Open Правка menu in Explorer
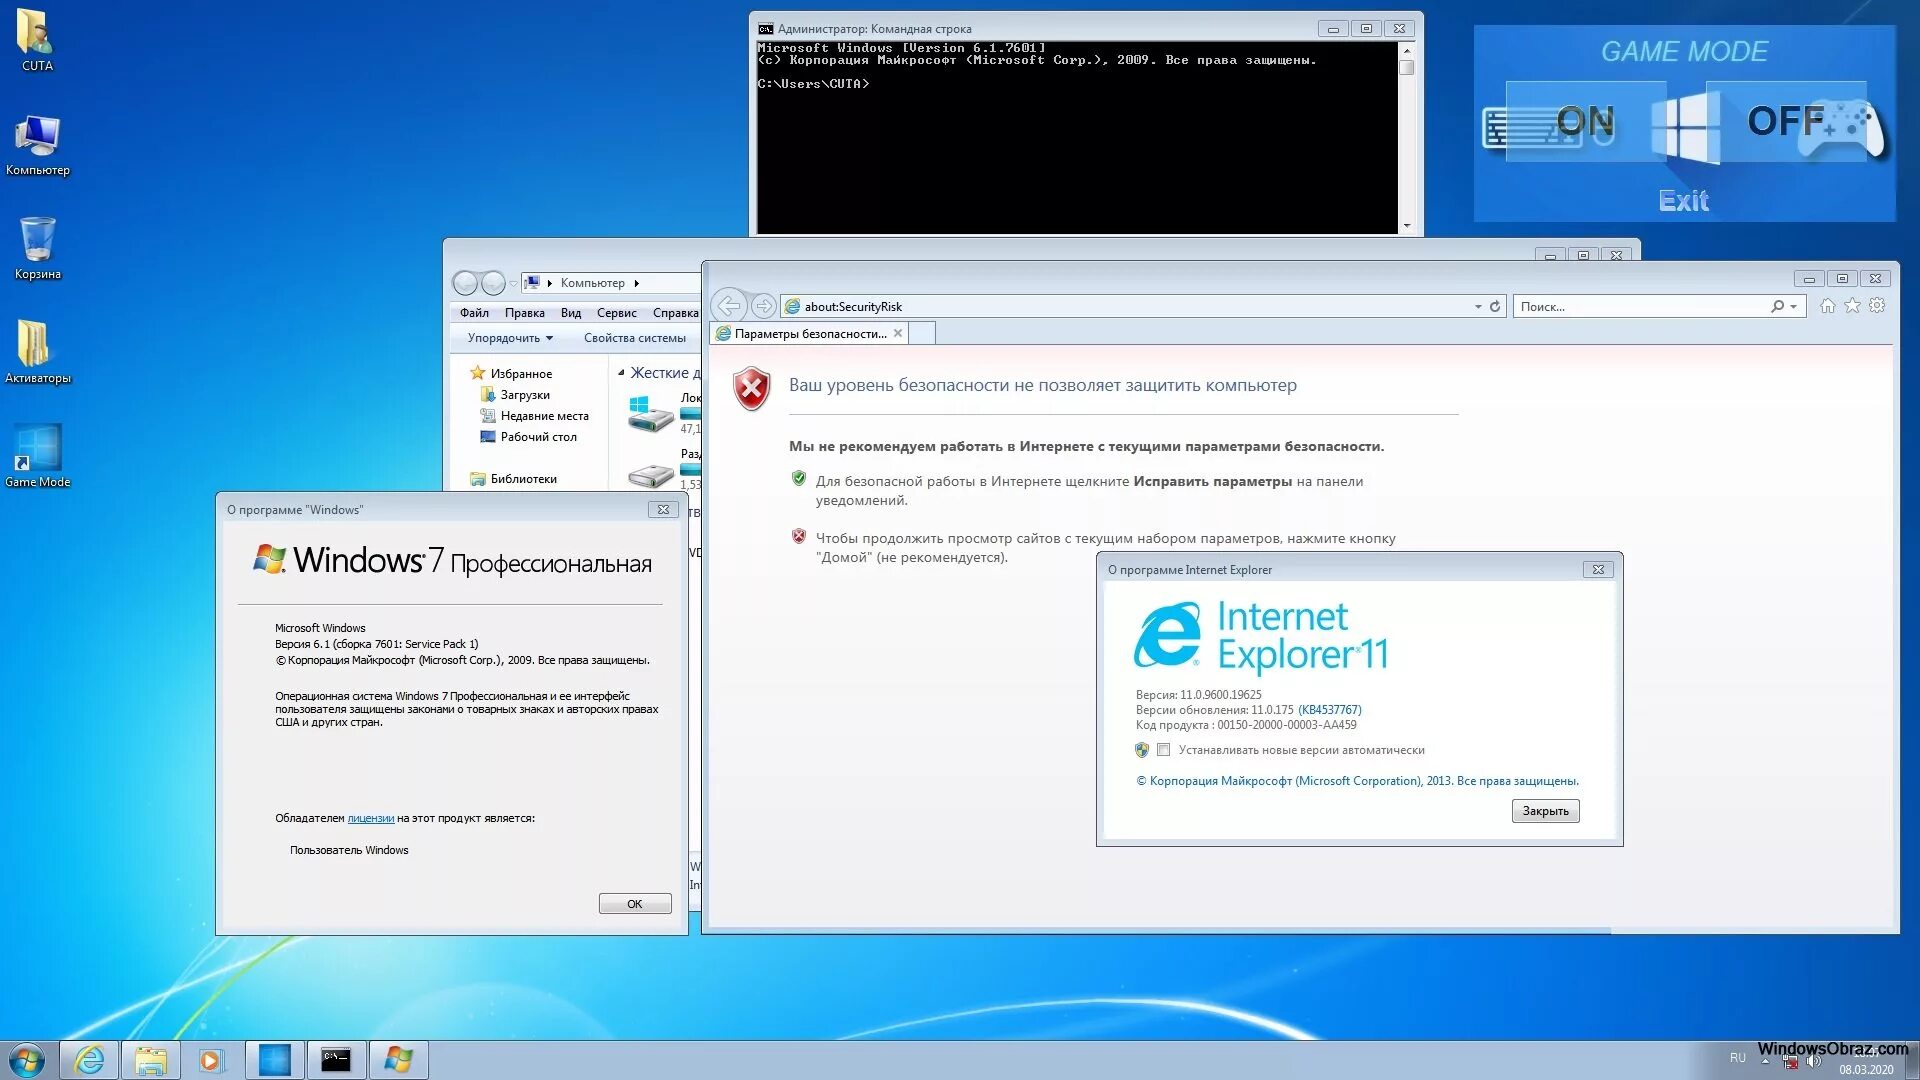Screen dimensions: 1920x1080 pos(524,313)
